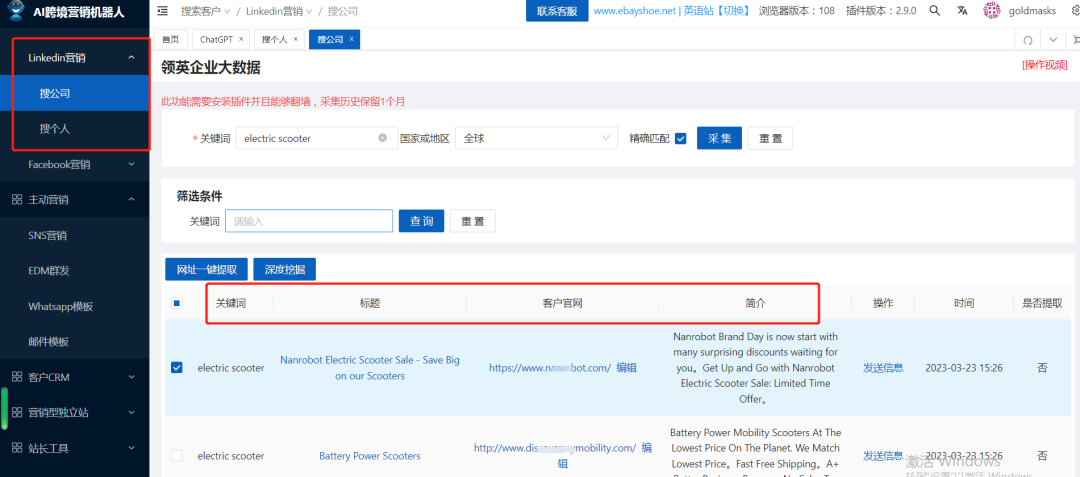Image resolution: width=1080 pixels, height=477 pixels.
Task: Switch to the ChatGPT tab
Action: point(221,40)
